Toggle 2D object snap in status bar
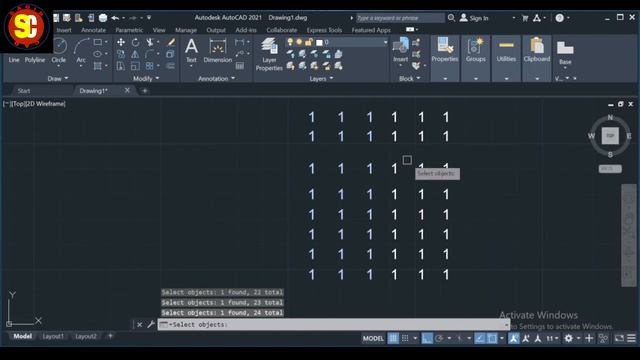 pyautogui.click(x=492, y=338)
